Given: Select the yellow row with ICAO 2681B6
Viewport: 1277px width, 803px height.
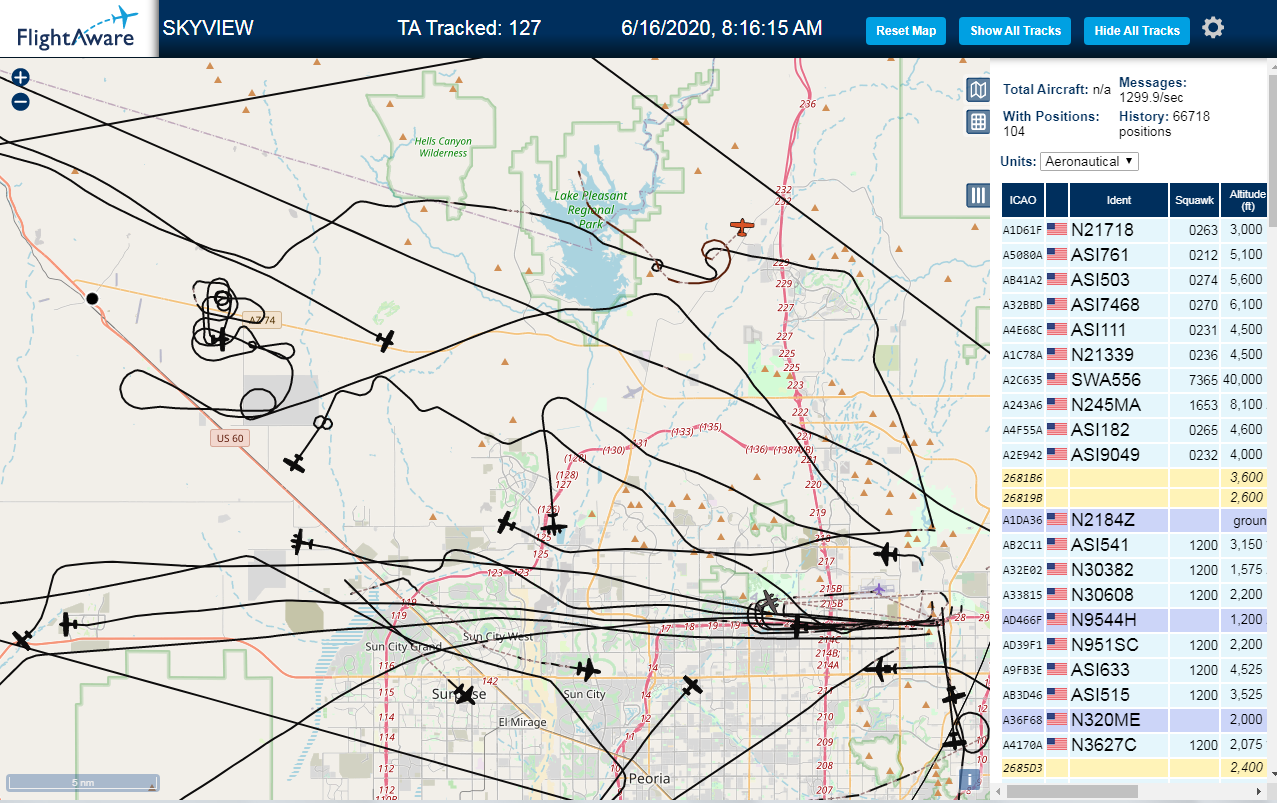Looking at the screenshot, I should 1135,478.
